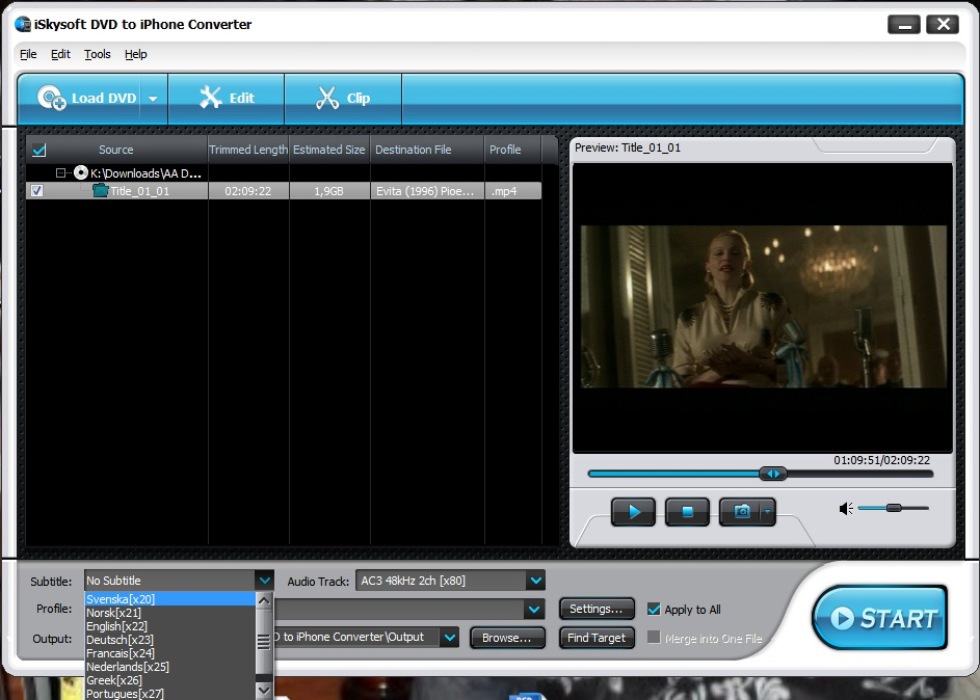Open the Edit tool in the toolbar
This screenshot has width=980, height=700.
[226, 98]
